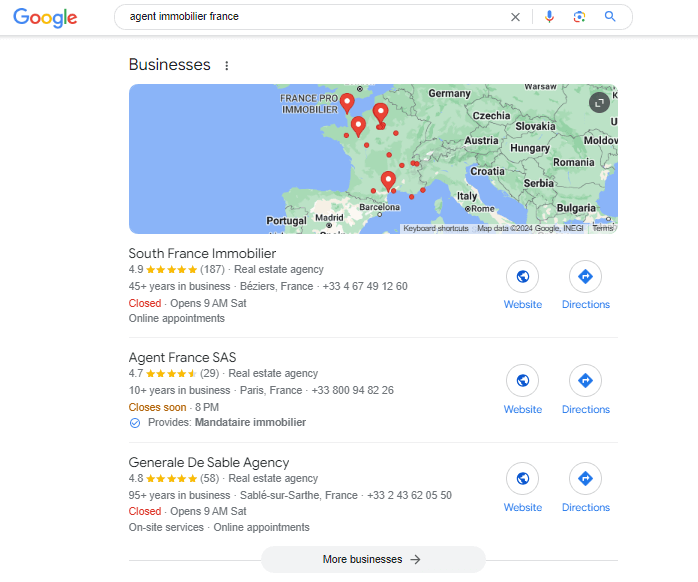Open the Businesses three-dot options menu
Viewport: 698px width, 582px height.
click(x=227, y=66)
